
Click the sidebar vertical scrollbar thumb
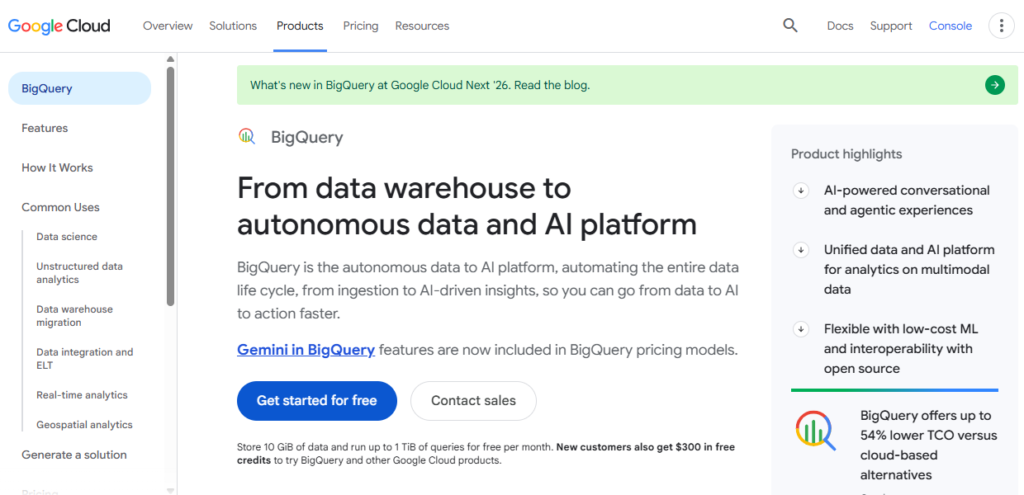tap(170, 186)
